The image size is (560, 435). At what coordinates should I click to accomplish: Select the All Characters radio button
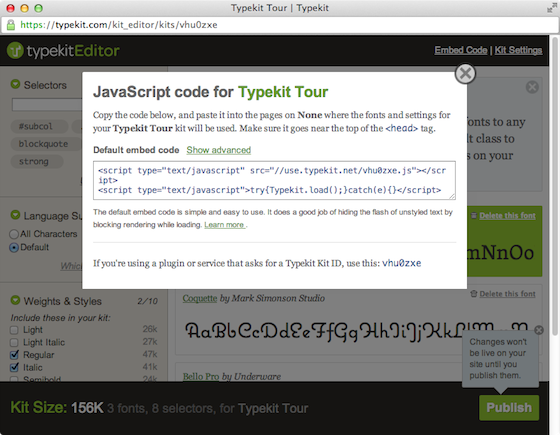14,234
